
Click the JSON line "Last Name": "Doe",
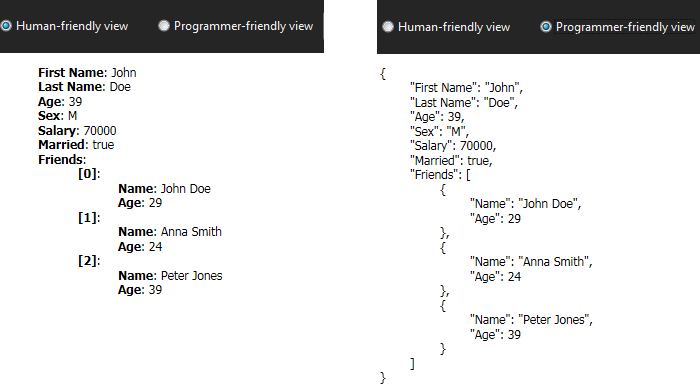click(x=463, y=102)
